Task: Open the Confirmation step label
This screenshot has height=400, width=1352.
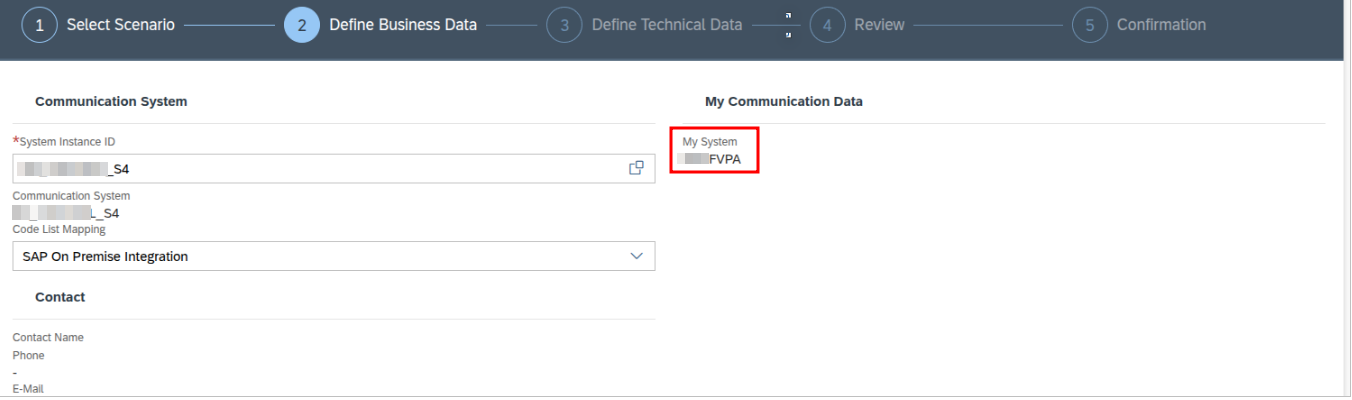Action: [1161, 25]
